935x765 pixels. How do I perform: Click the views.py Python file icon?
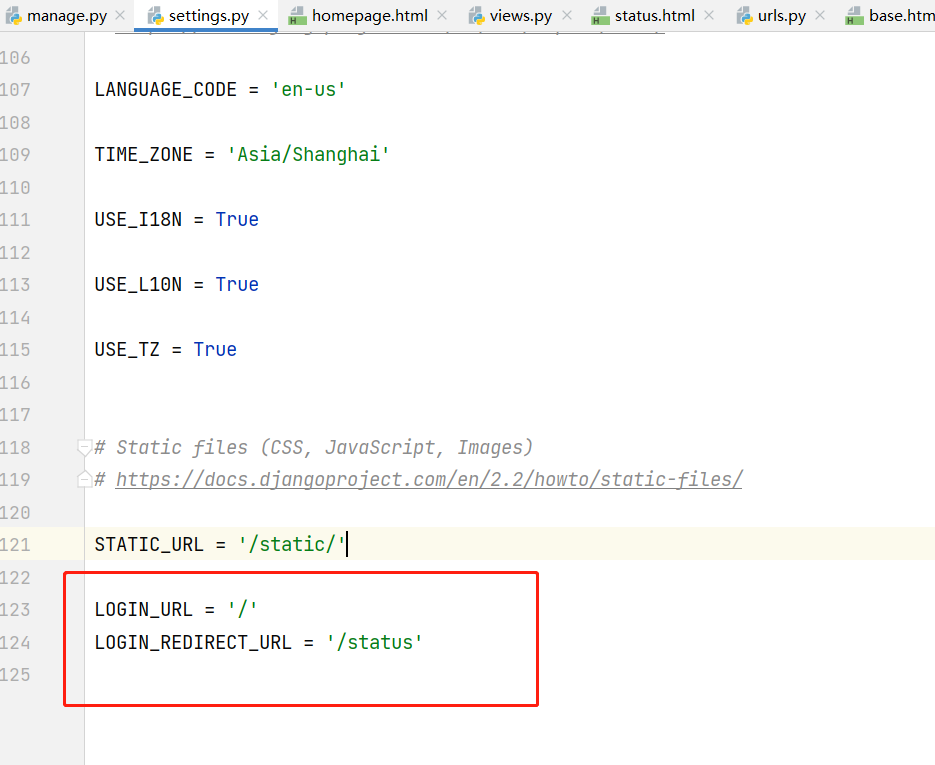476,16
